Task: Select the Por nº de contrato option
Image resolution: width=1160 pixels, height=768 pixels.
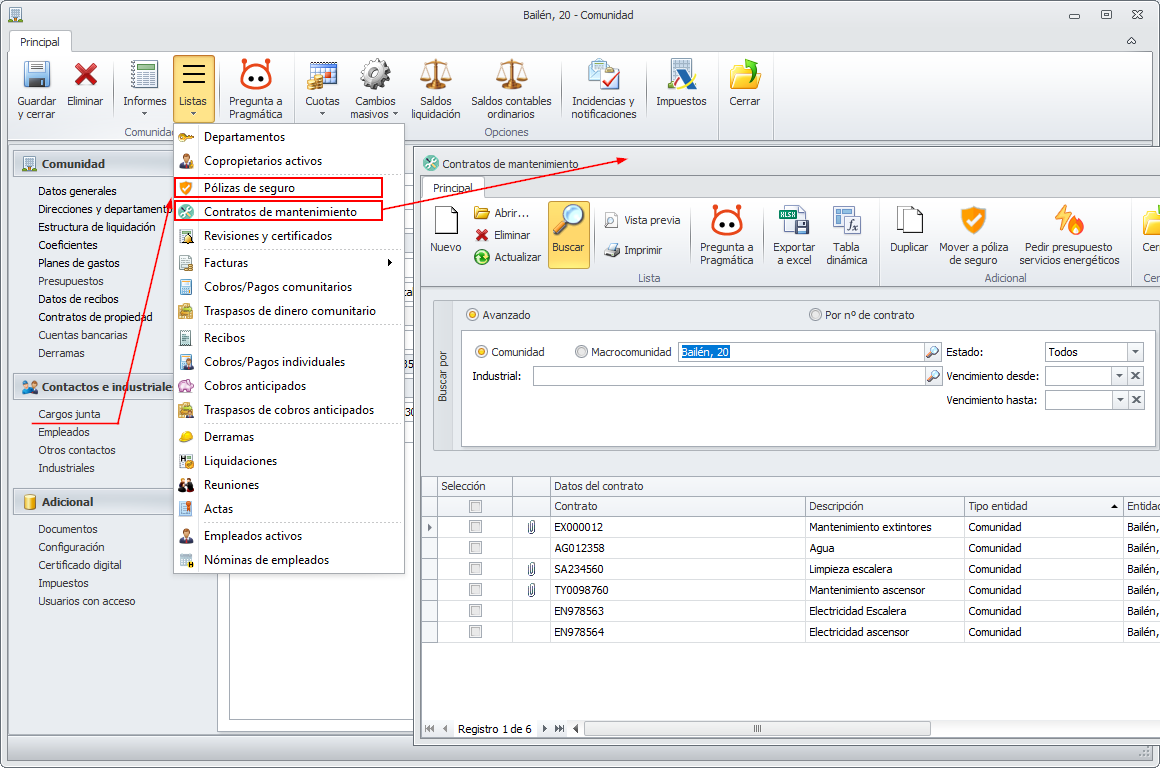Action: [815, 315]
